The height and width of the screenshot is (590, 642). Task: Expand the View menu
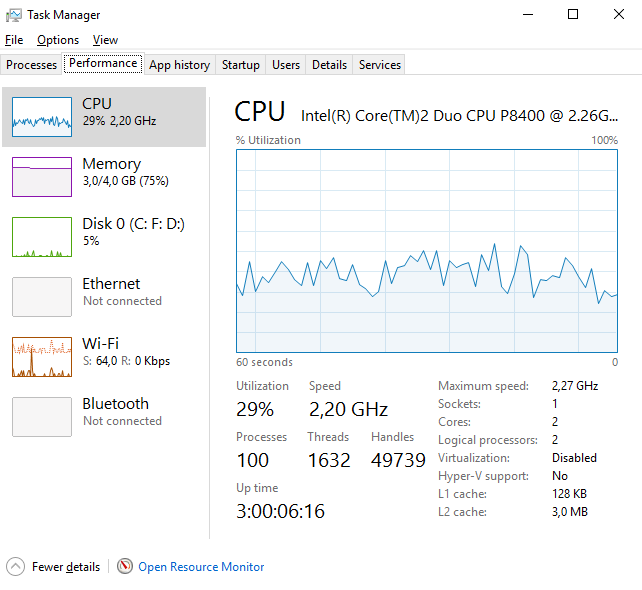[x=105, y=40]
